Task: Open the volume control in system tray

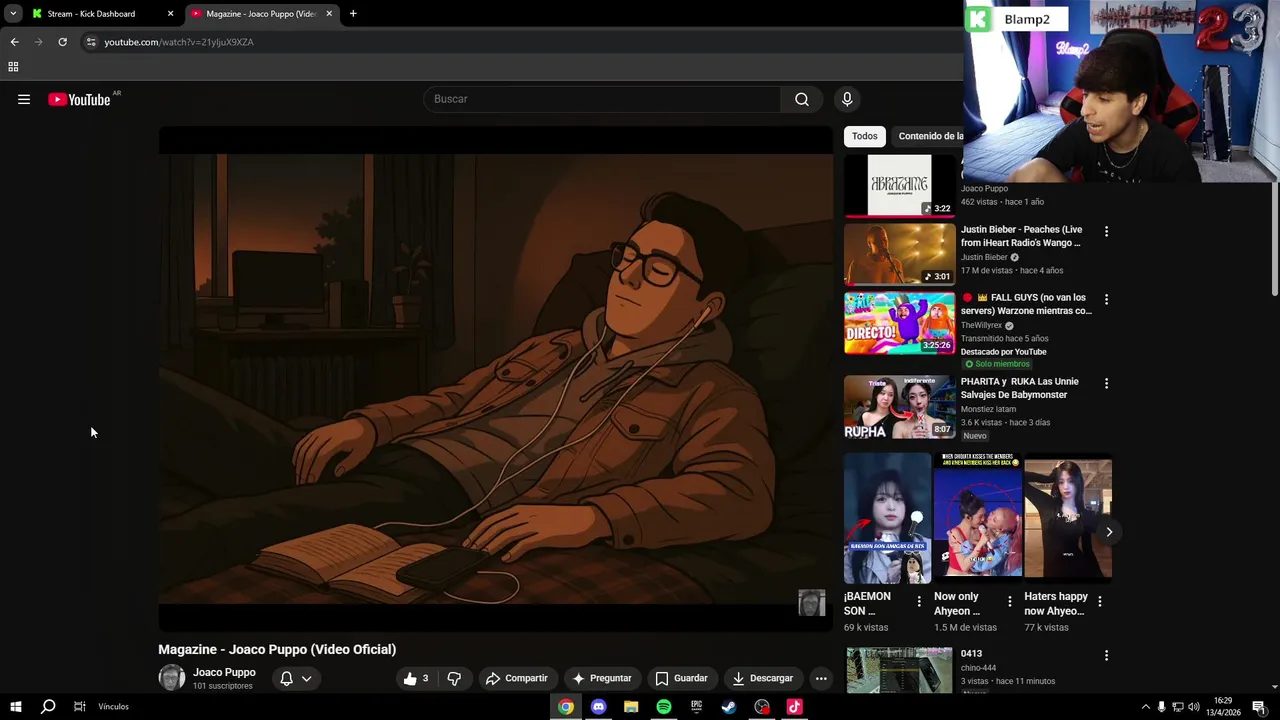Action: tap(1194, 707)
